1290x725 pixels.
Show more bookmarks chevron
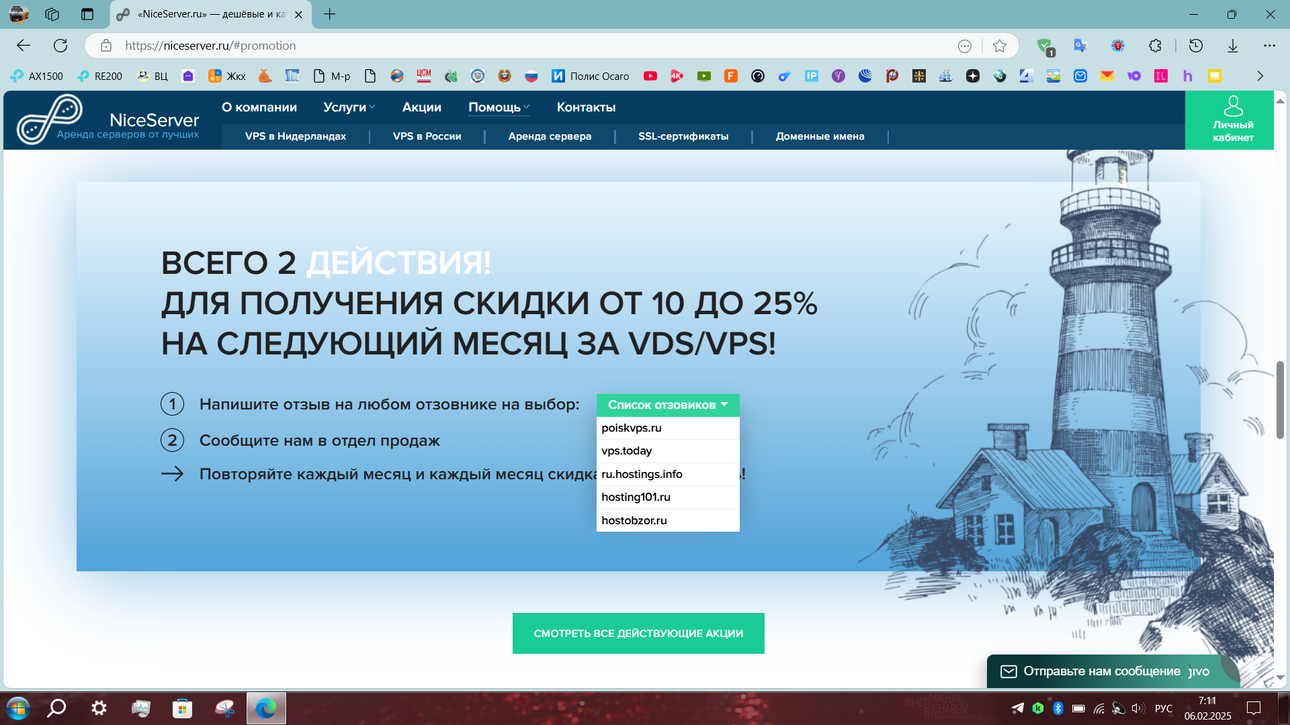point(1260,76)
